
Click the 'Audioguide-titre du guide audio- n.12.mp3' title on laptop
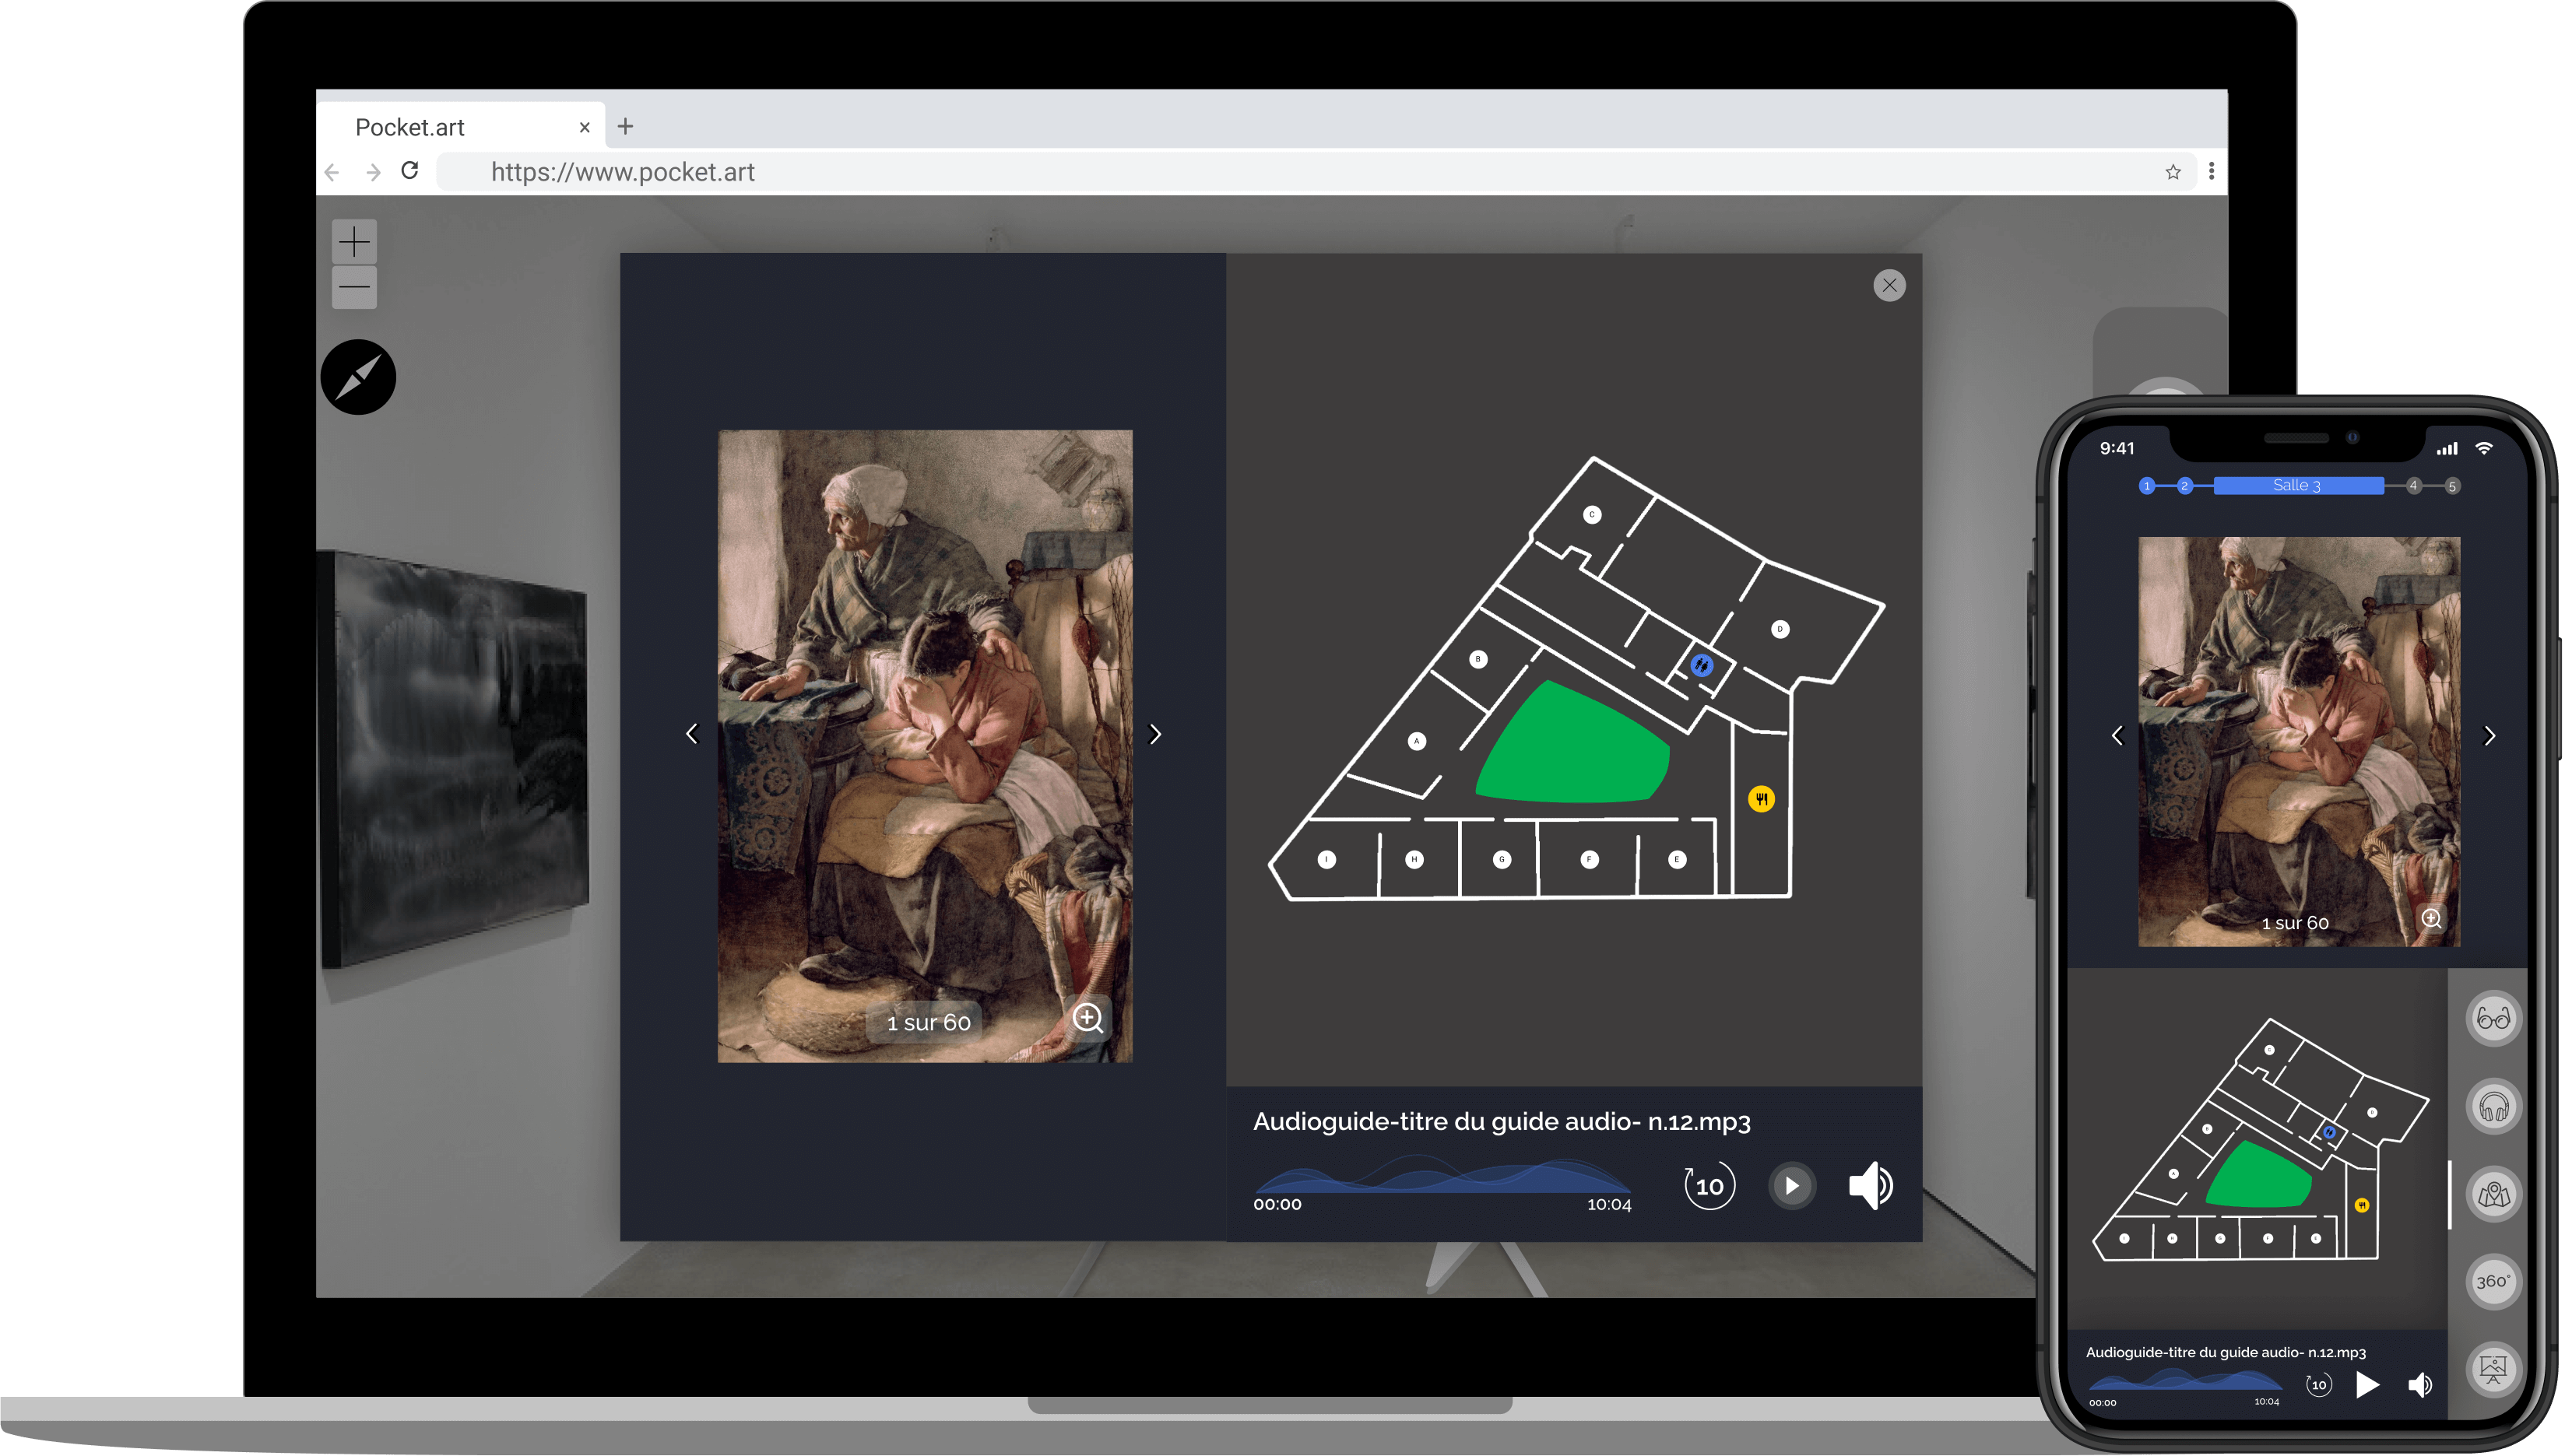pos(1501,1122)
